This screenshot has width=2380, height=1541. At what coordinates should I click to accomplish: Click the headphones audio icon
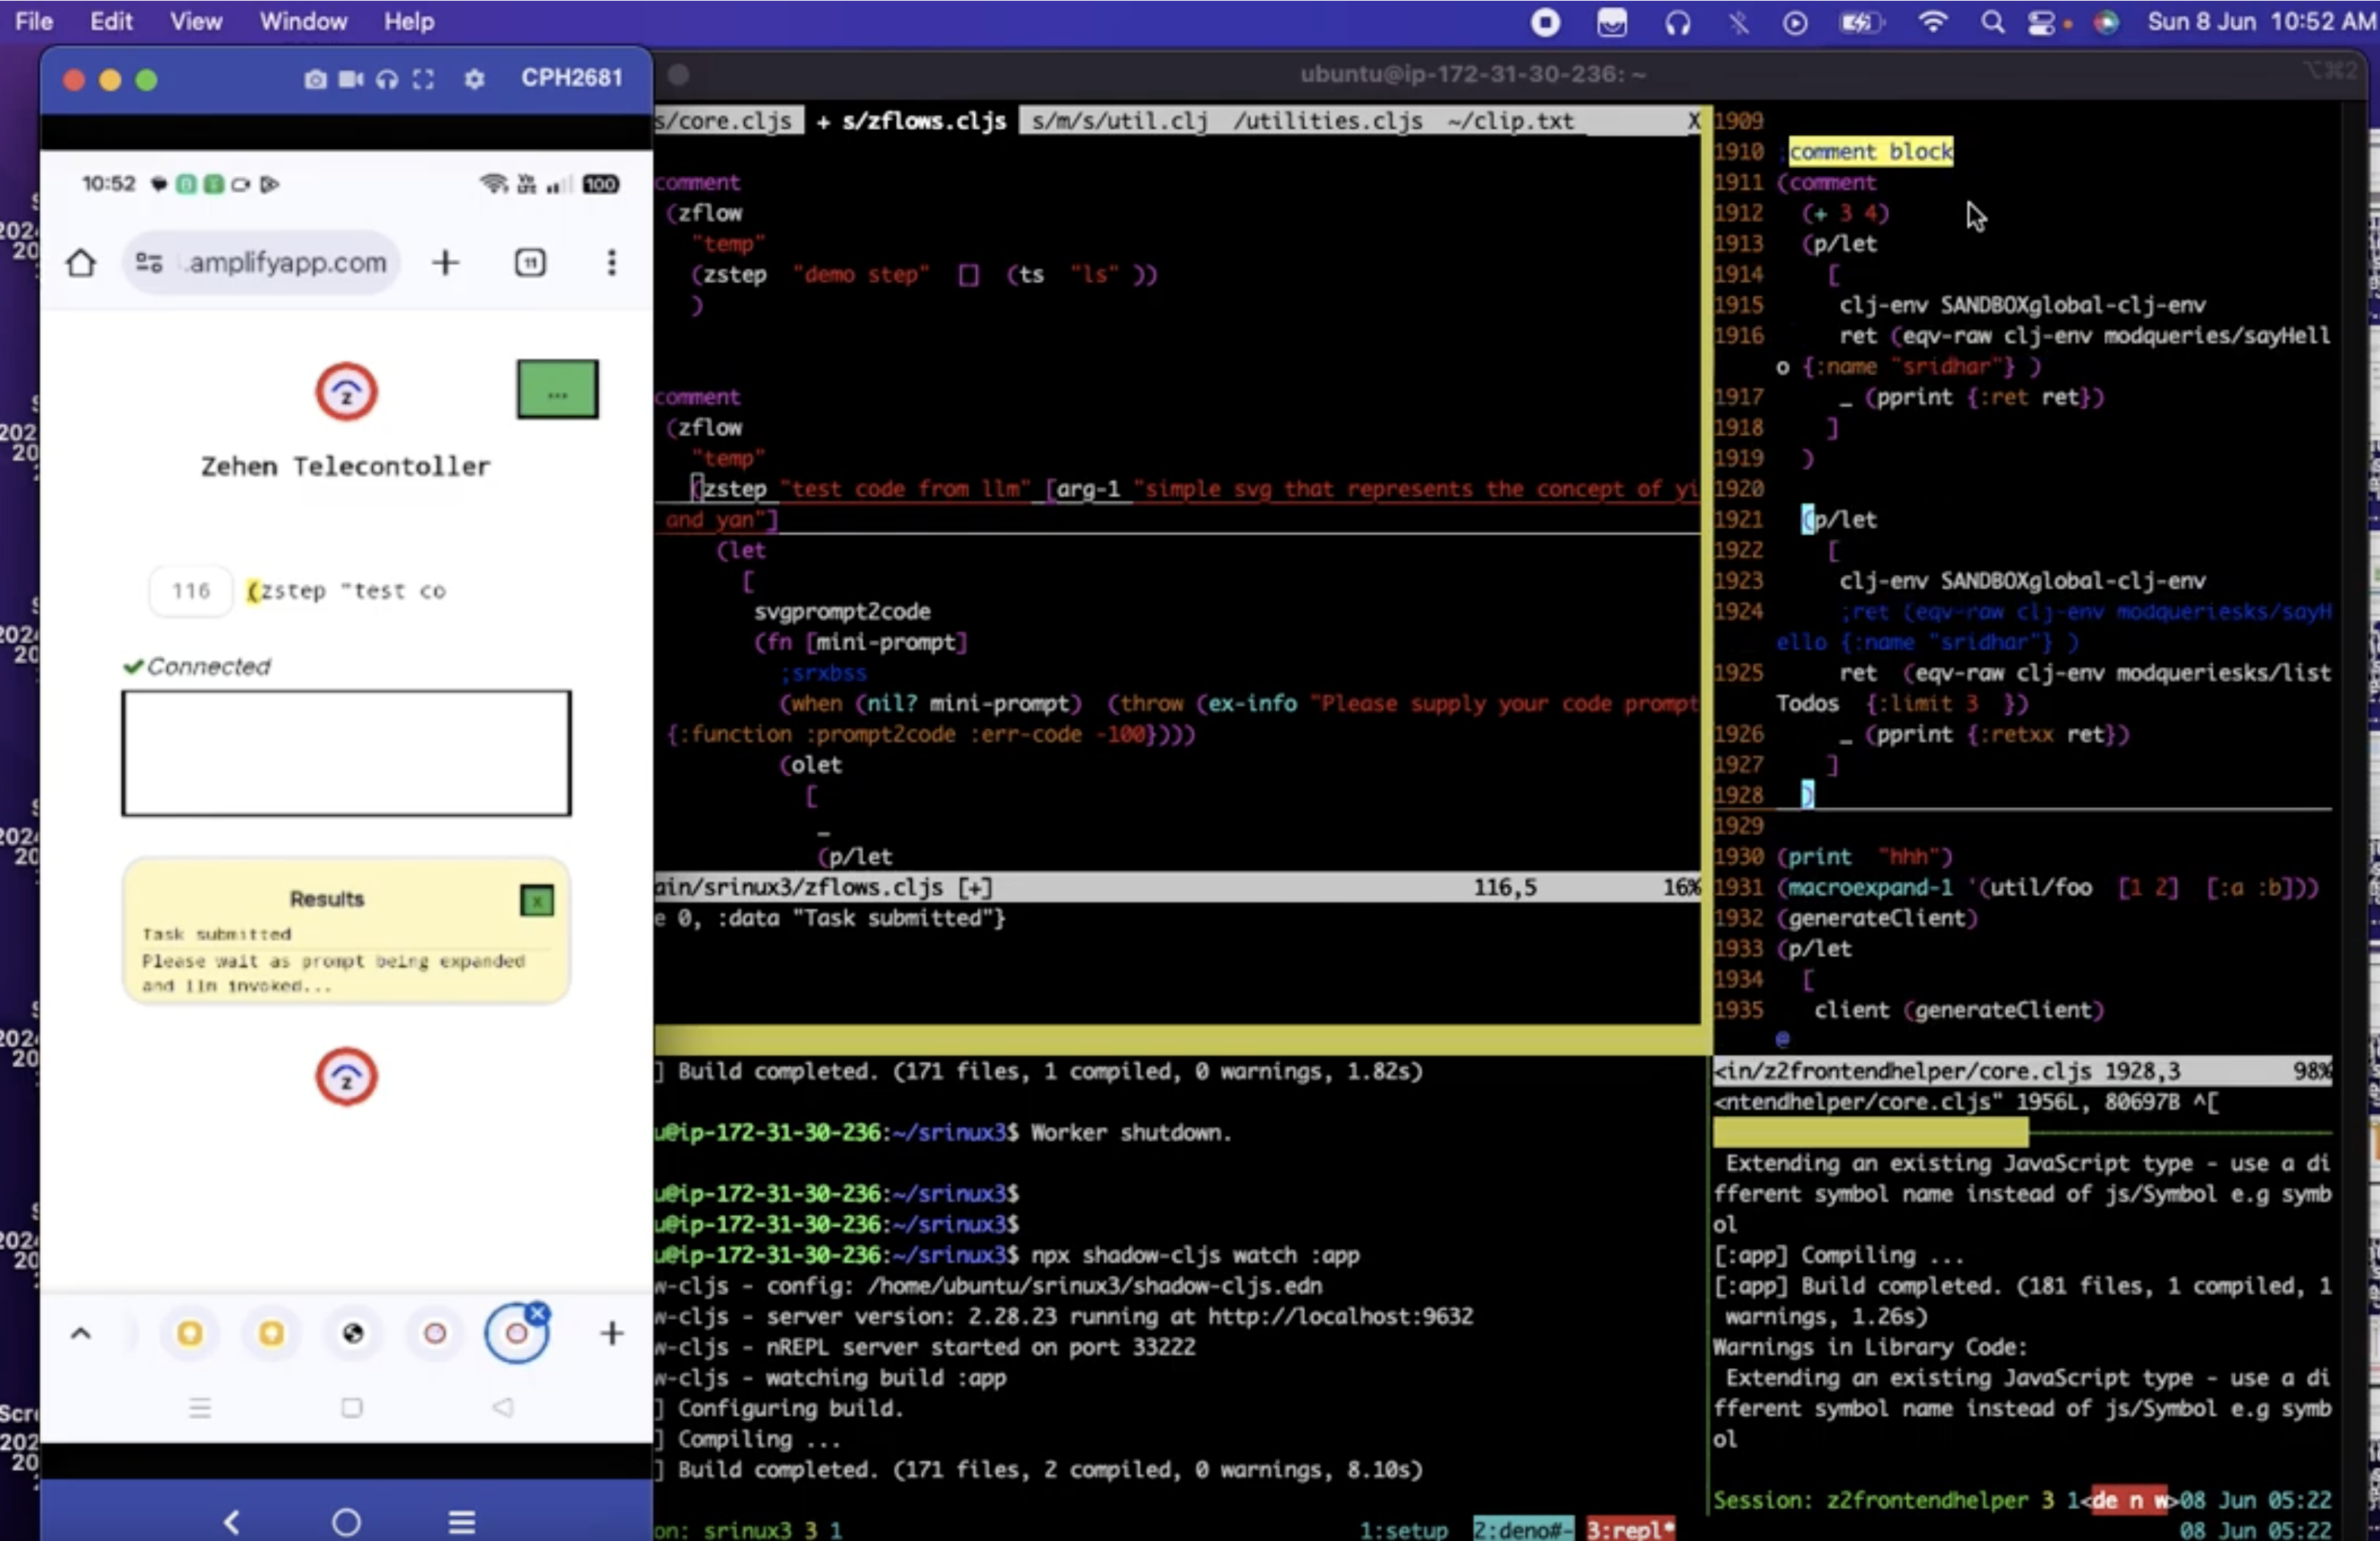coord(386,79)
